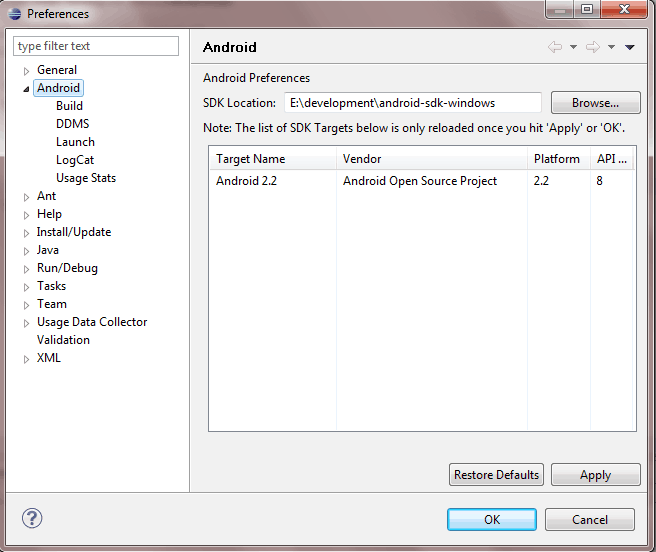Image resolution: width=656 pixels, height=552 pixels.
Task: Click the SDK Location path field
Action: (x=413, y=103)
